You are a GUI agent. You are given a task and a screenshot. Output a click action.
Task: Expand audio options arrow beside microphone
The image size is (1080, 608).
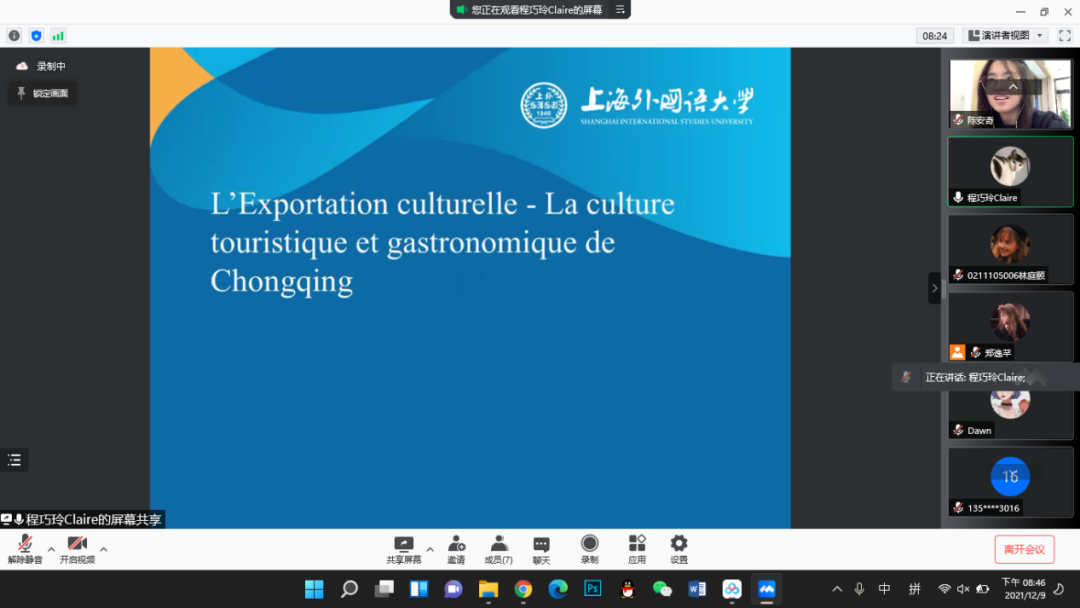(51, 549)
